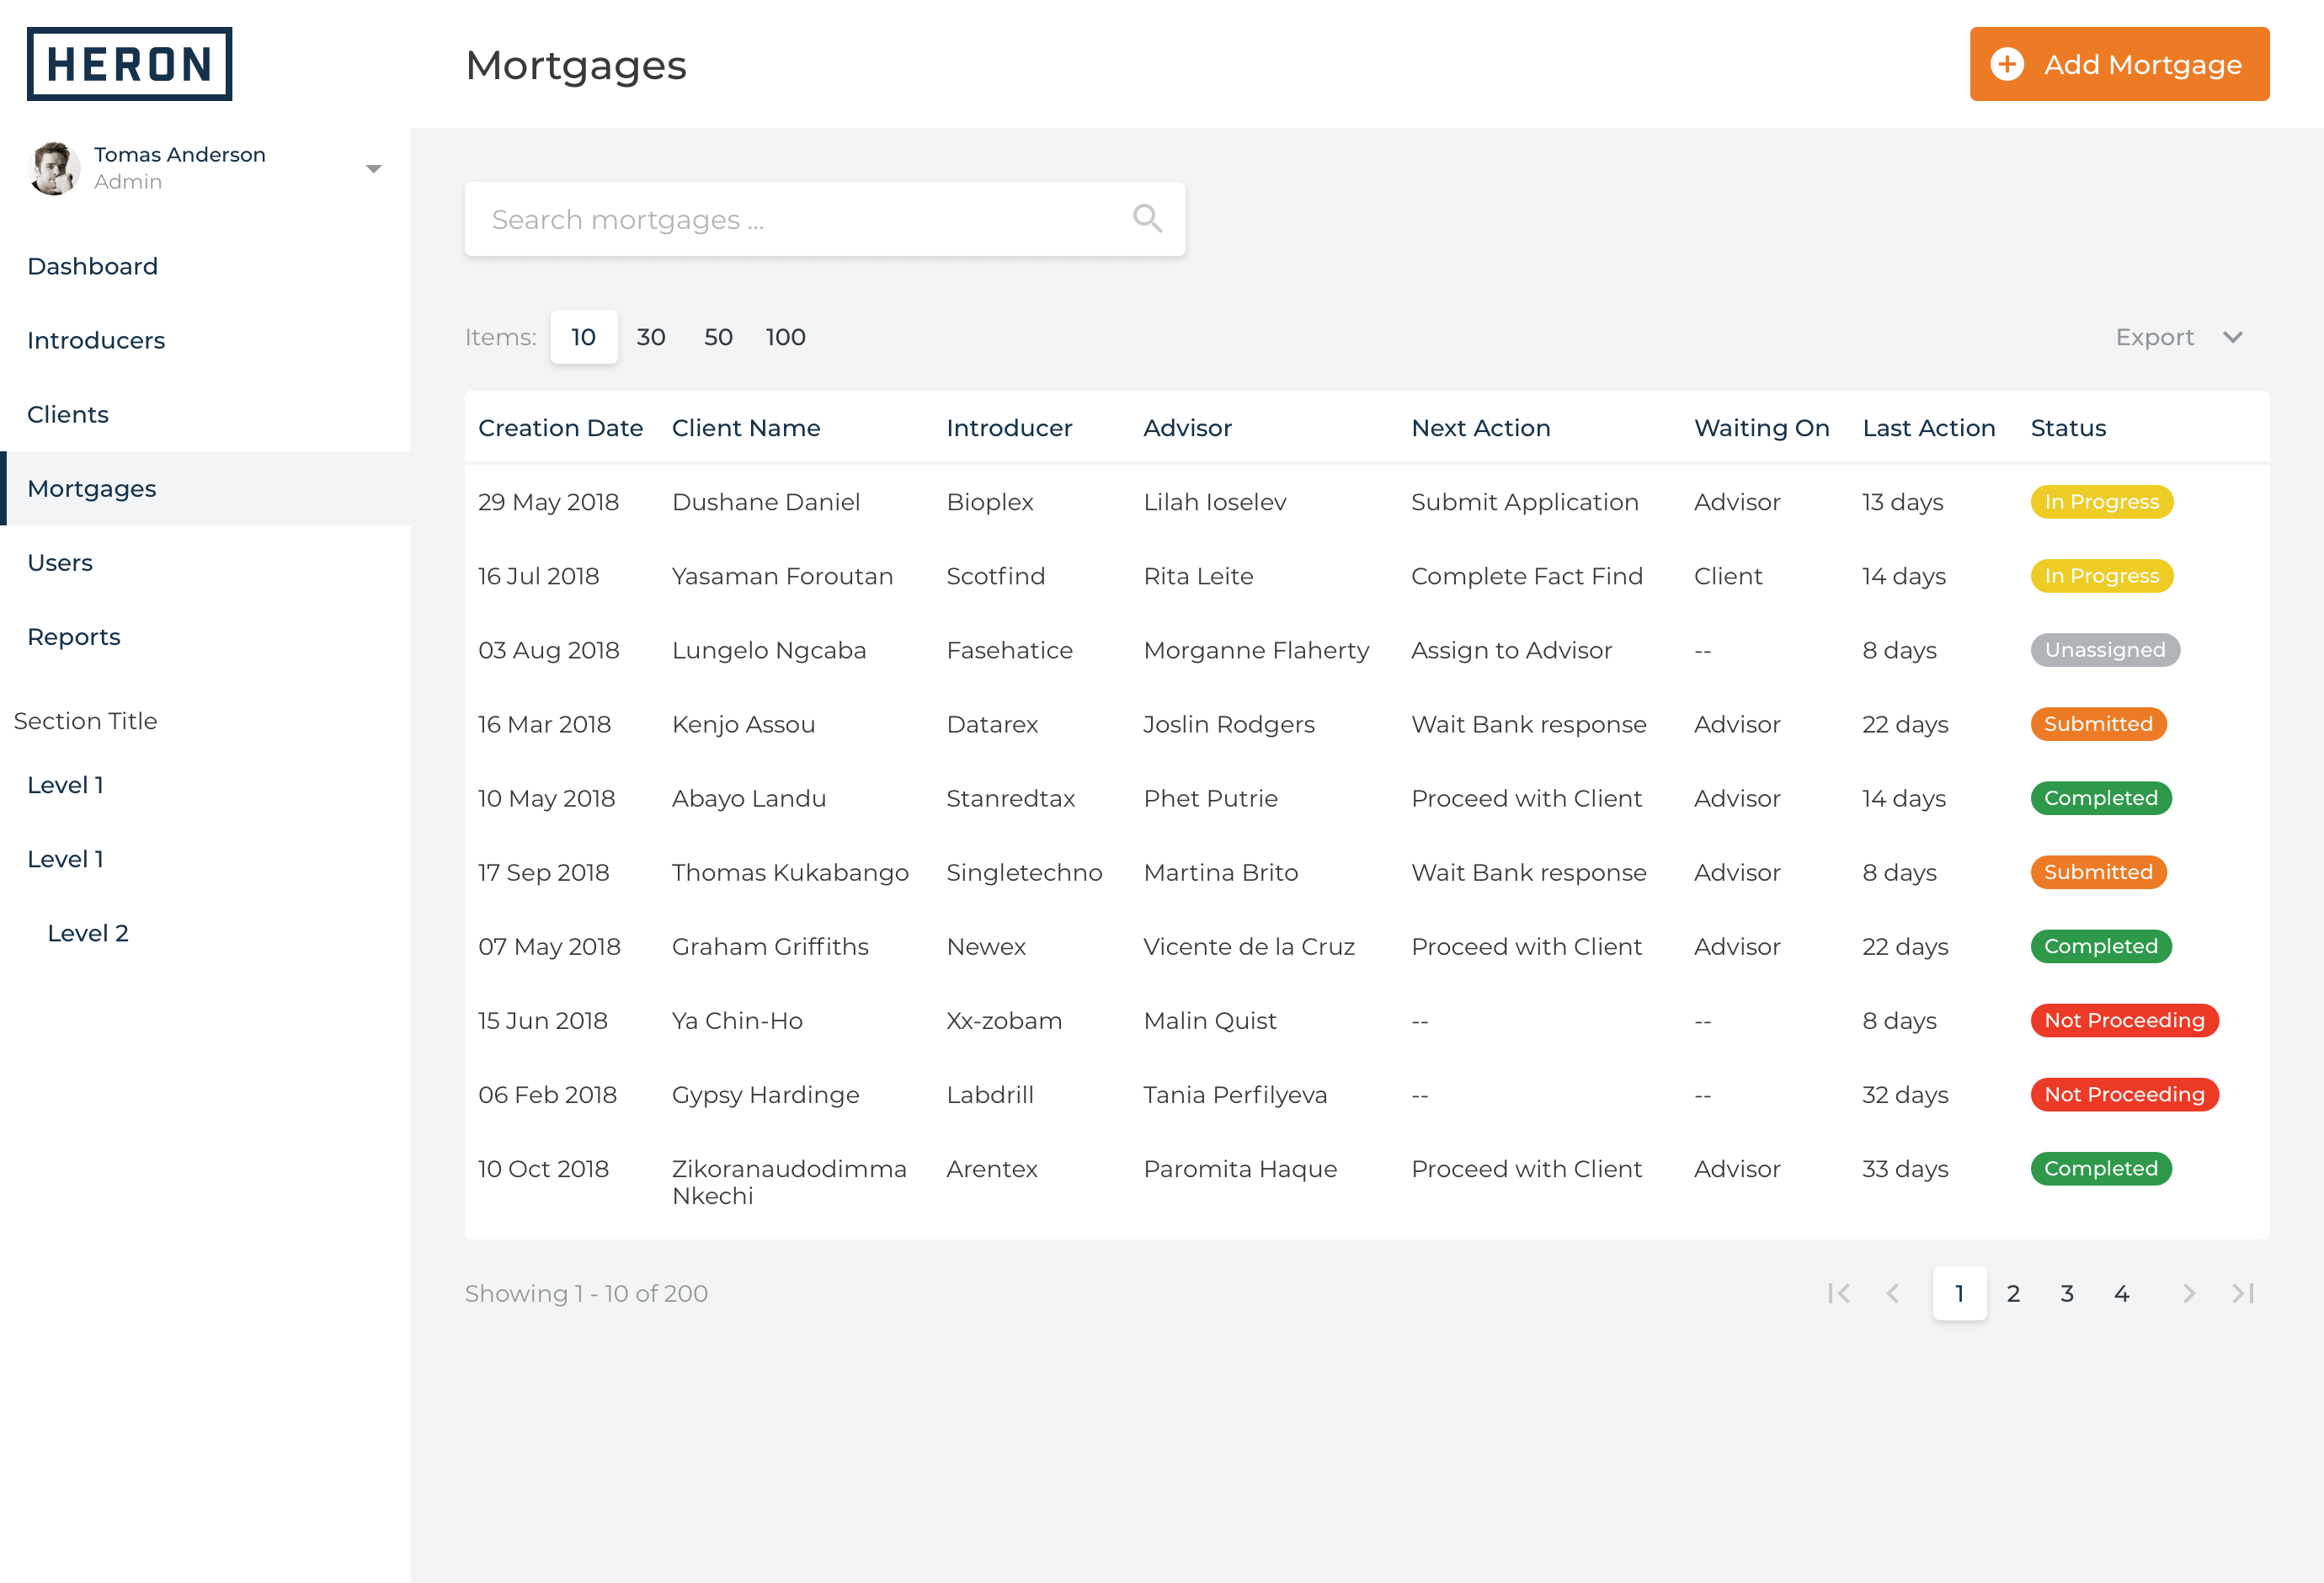Open Users in the sidebar
Screen dimensions: 2324x1583
coord(60,562)
